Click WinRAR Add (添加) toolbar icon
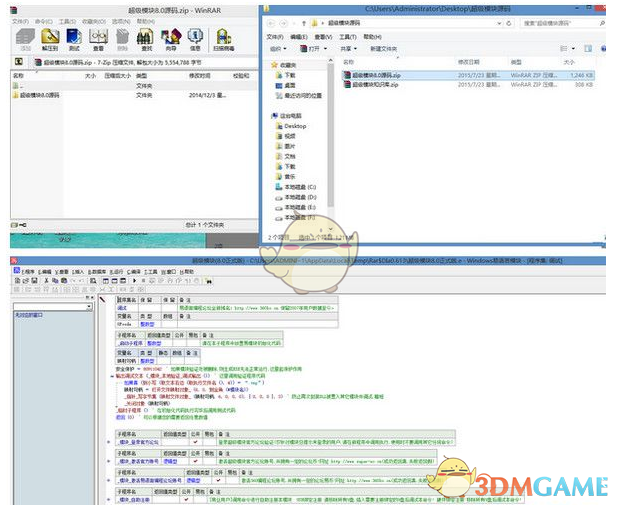Viewport: 619px width, 505px height. point(25,40)
